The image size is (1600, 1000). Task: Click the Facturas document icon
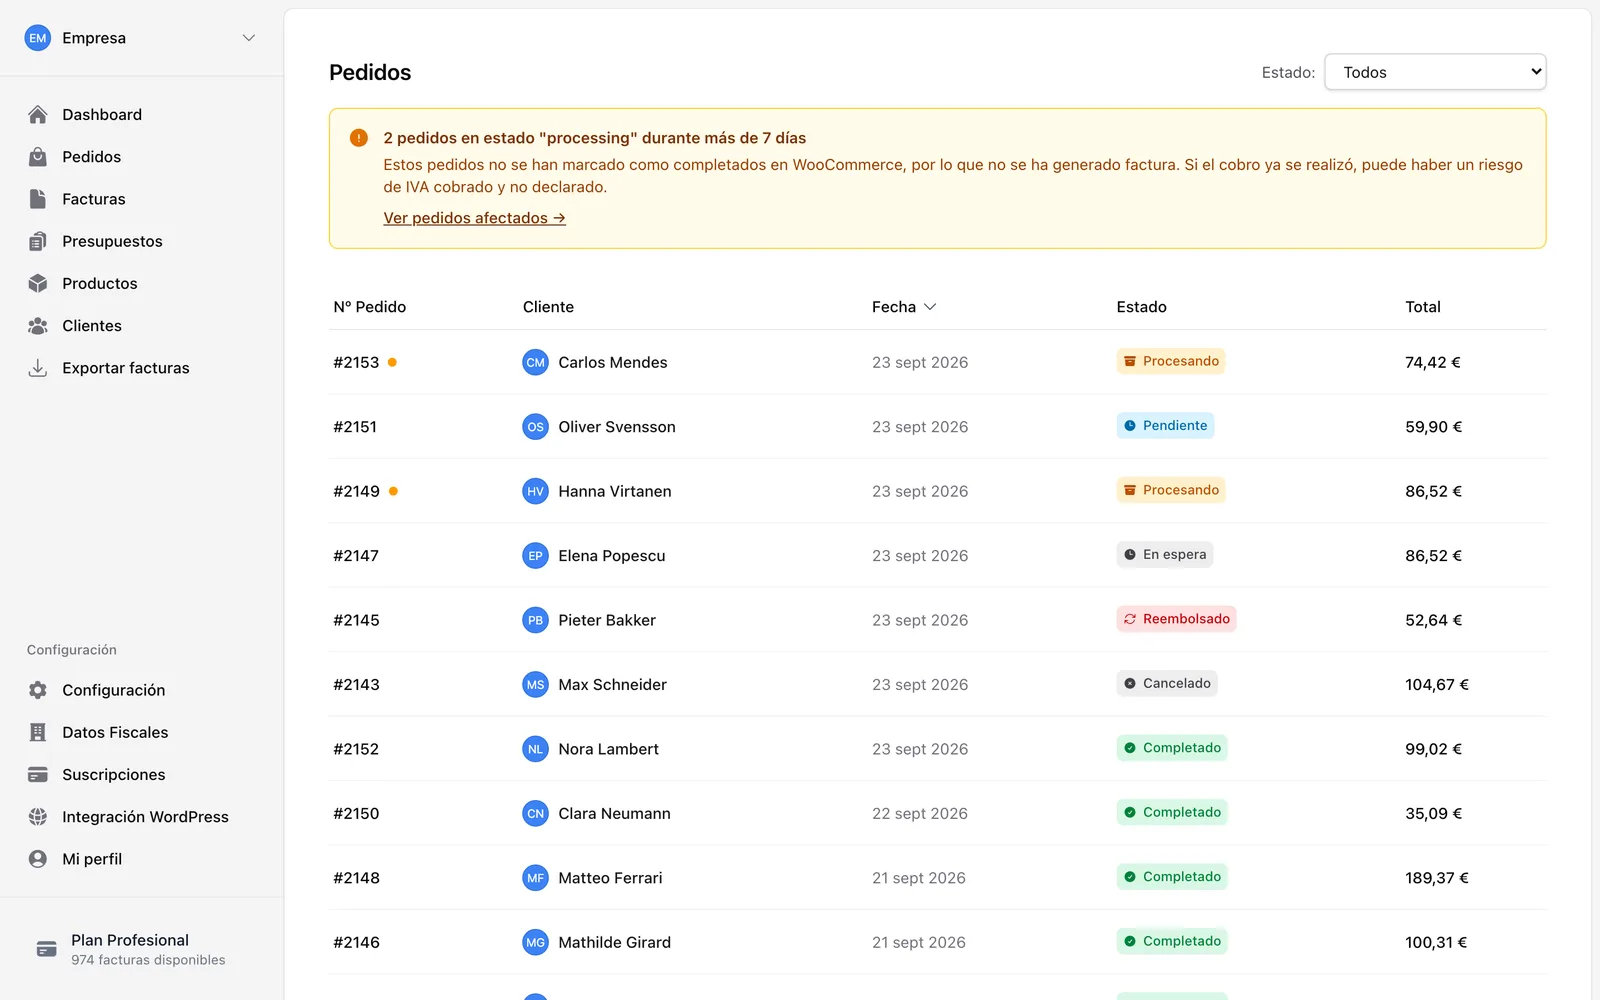pyautogui.click(x=38, y=199)
